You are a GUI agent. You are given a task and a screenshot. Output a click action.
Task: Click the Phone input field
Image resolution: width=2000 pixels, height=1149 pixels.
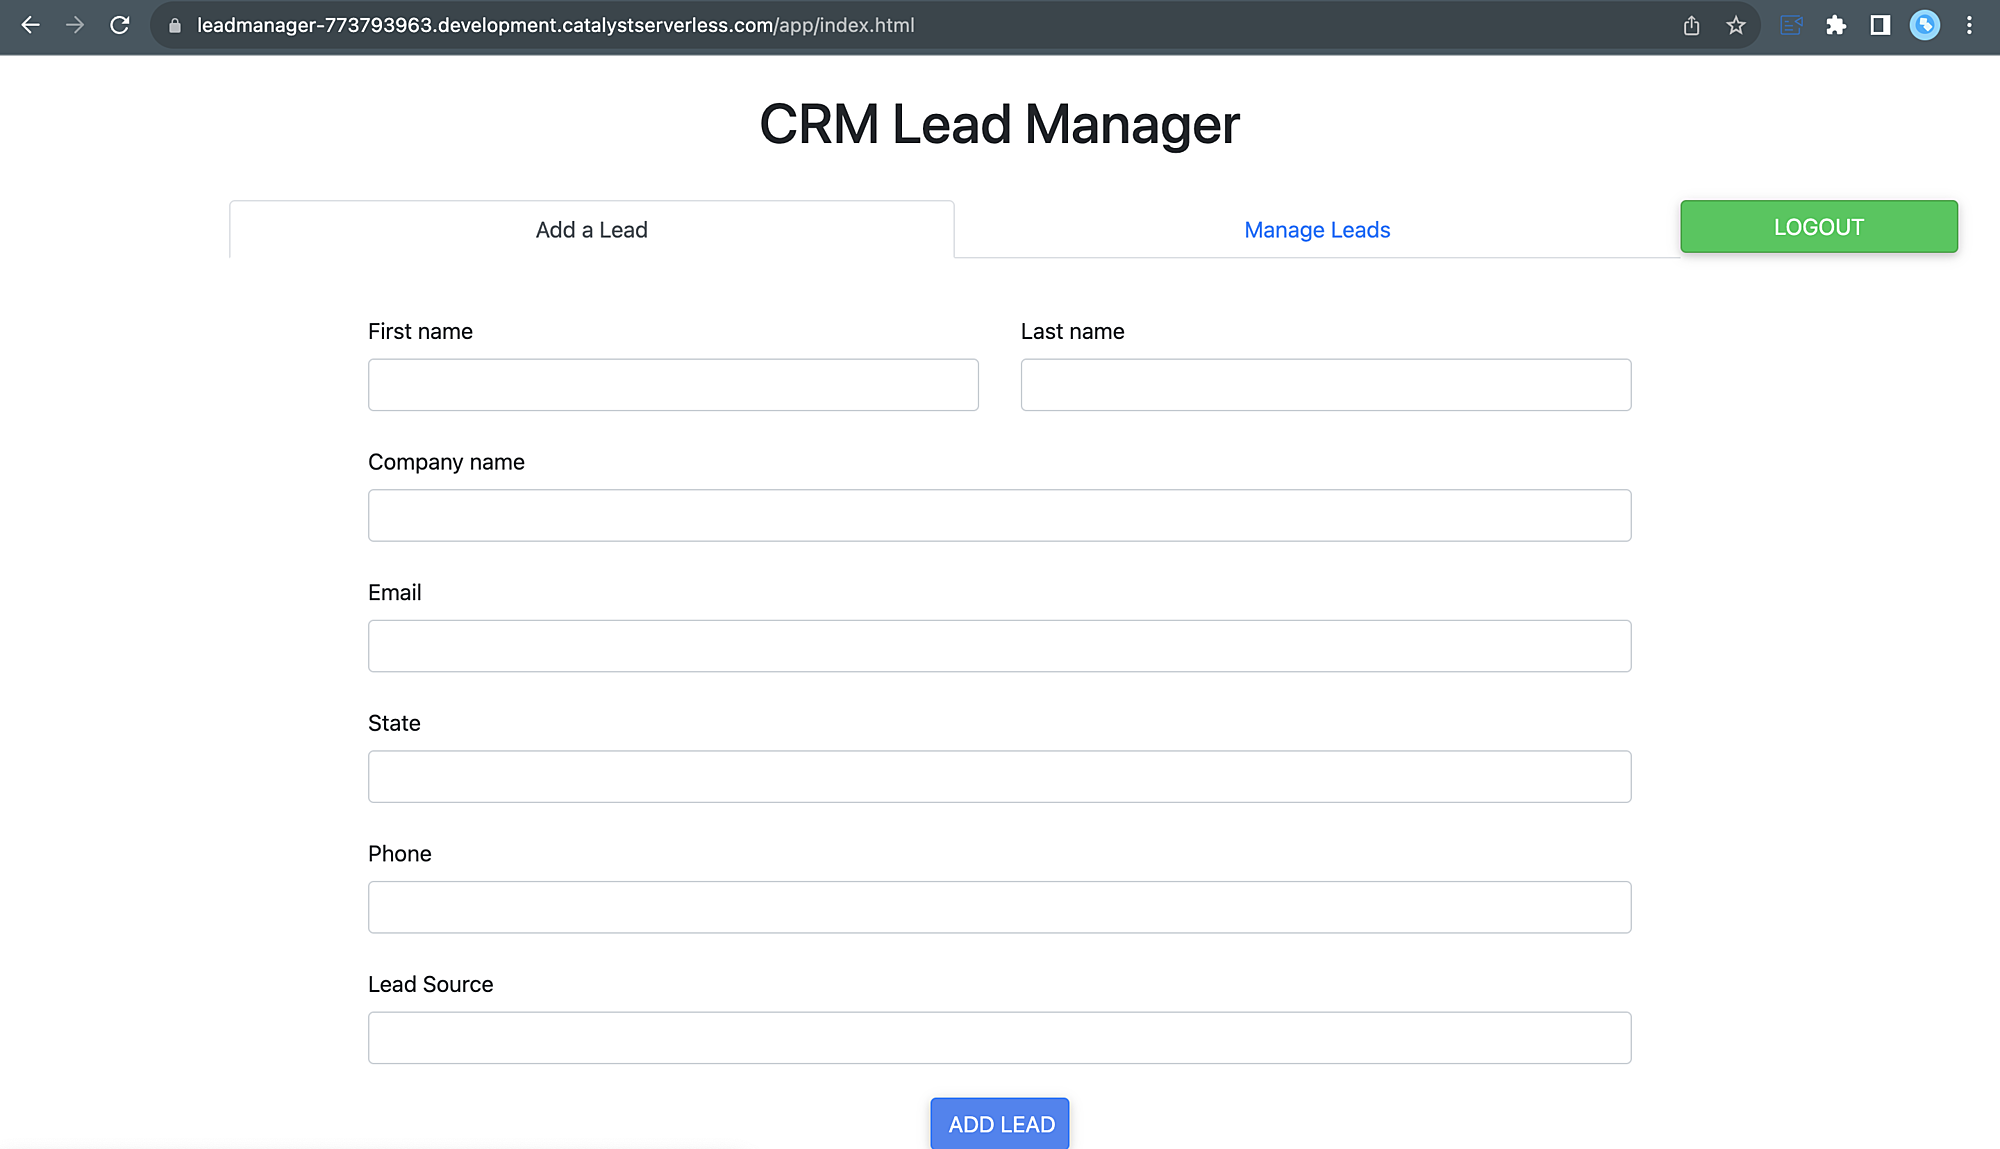pos(1000,907)
